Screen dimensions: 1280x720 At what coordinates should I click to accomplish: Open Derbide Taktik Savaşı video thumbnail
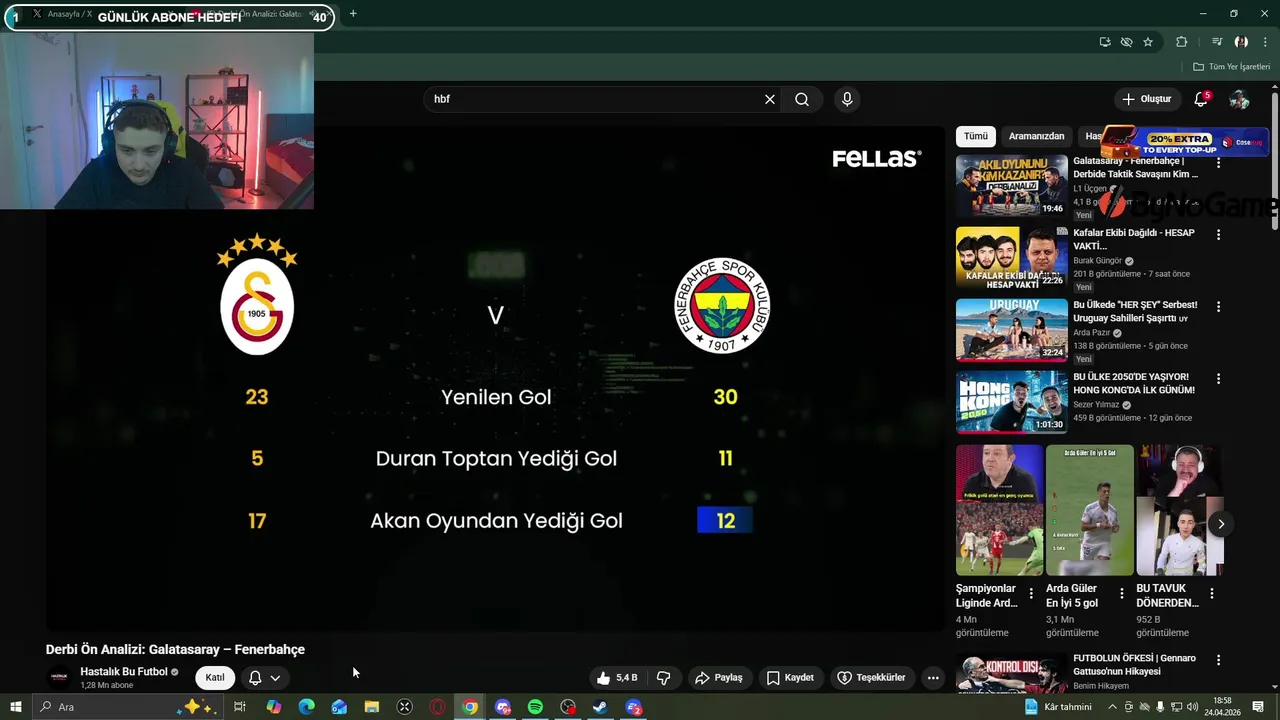(1011, 186)
